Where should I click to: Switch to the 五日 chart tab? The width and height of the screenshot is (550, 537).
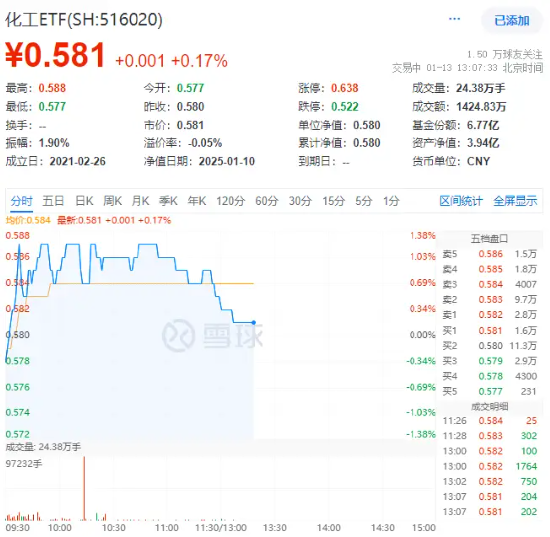(53, 201)
